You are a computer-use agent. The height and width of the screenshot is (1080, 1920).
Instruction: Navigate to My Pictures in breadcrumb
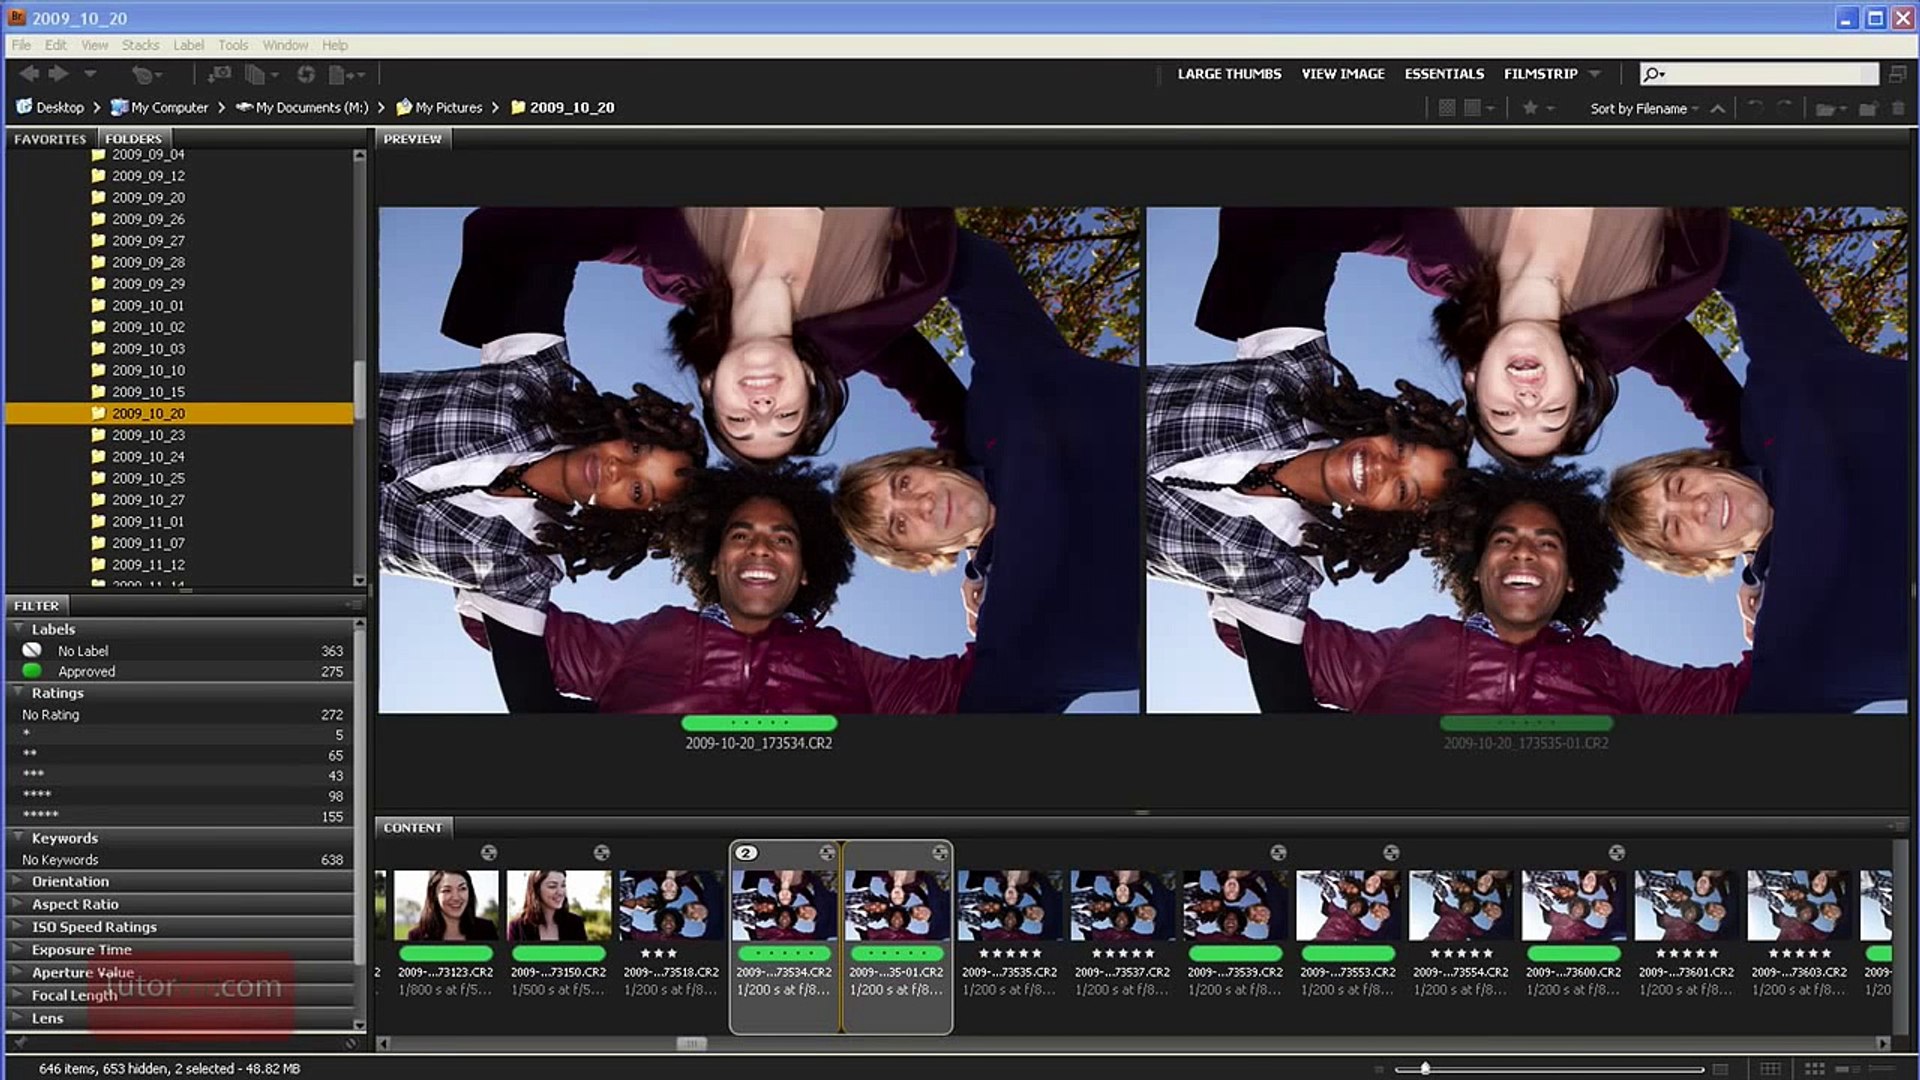[x=448, y=107]
